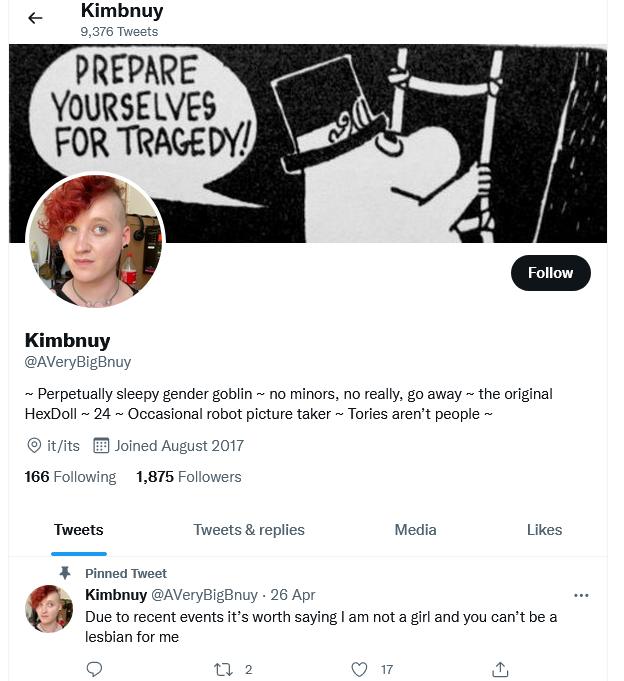Click the location pin icon beside it/its

34,446
